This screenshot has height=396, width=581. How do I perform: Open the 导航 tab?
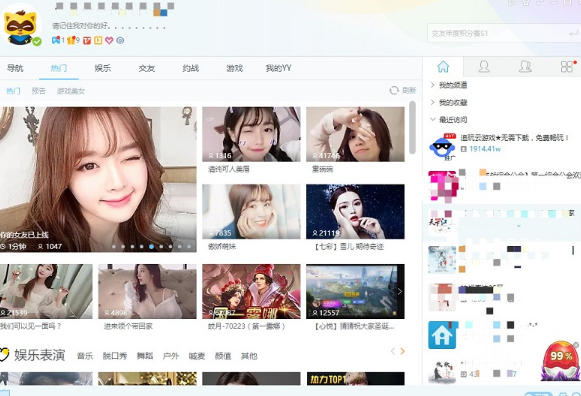point(15,68)
